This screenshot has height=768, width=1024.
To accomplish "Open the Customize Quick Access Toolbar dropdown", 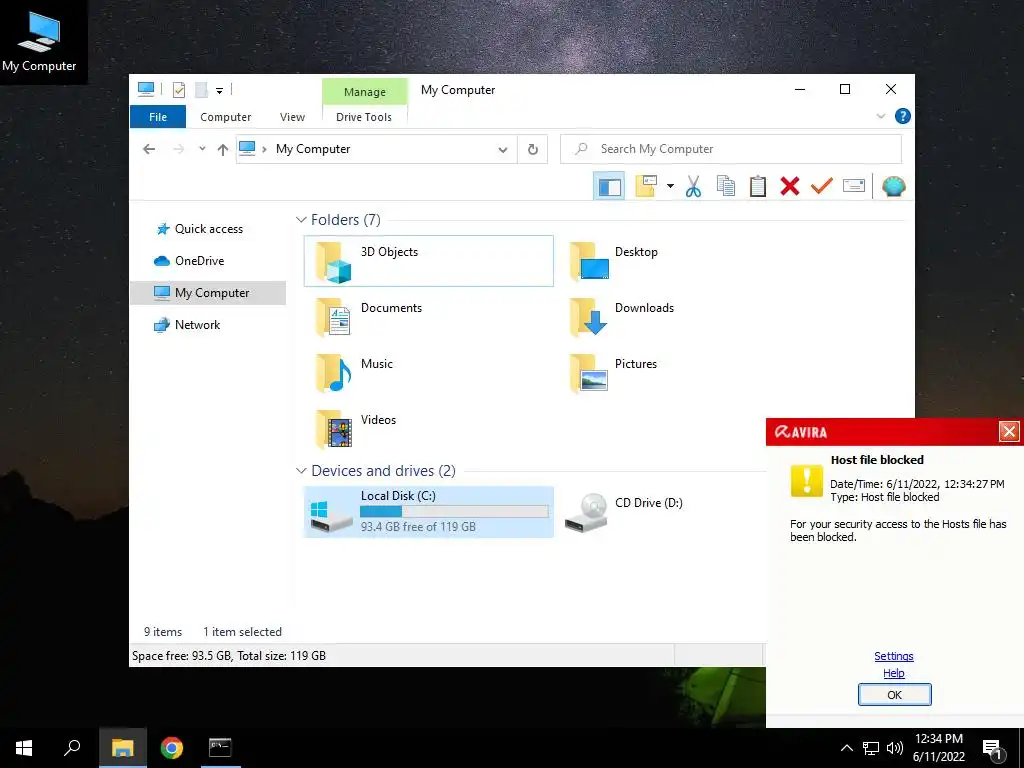I will click(x=219, y=91).
